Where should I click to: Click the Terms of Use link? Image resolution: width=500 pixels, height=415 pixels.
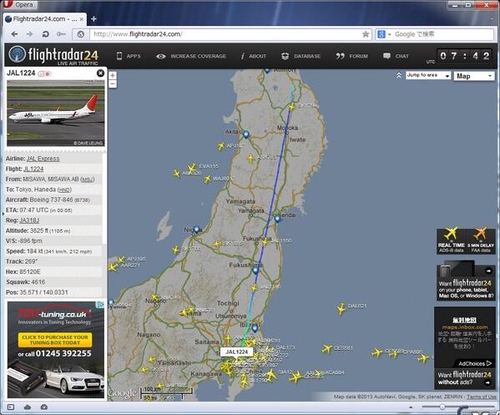(x=481, y=397)
